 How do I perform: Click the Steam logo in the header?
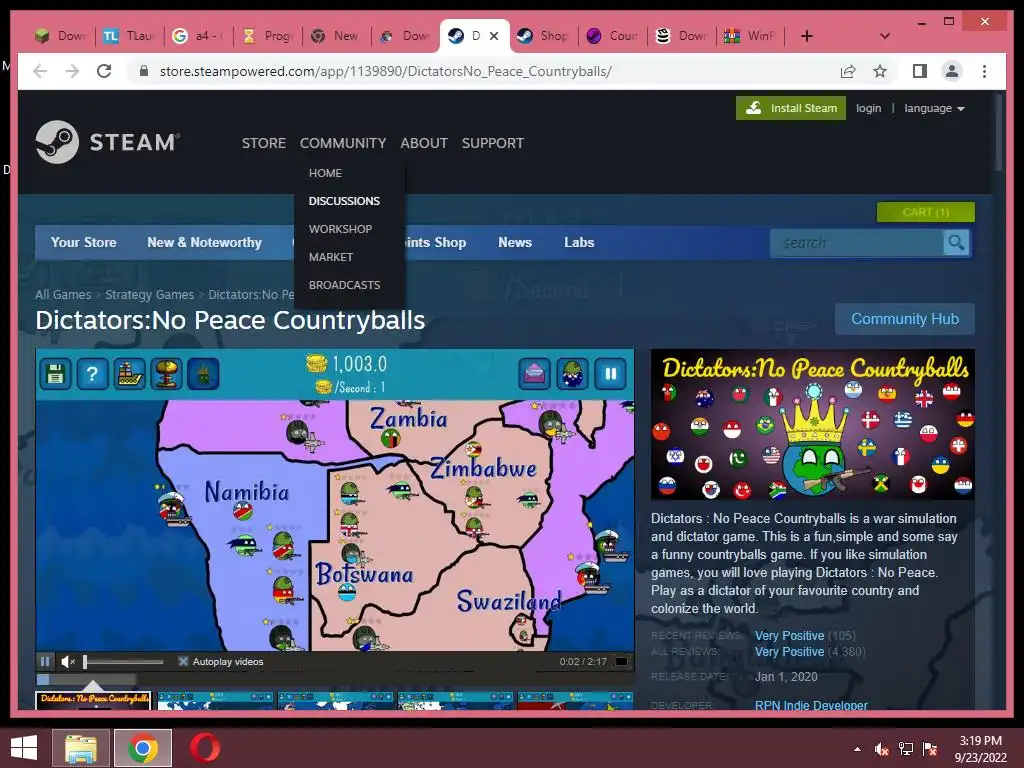tap(107, 142)
